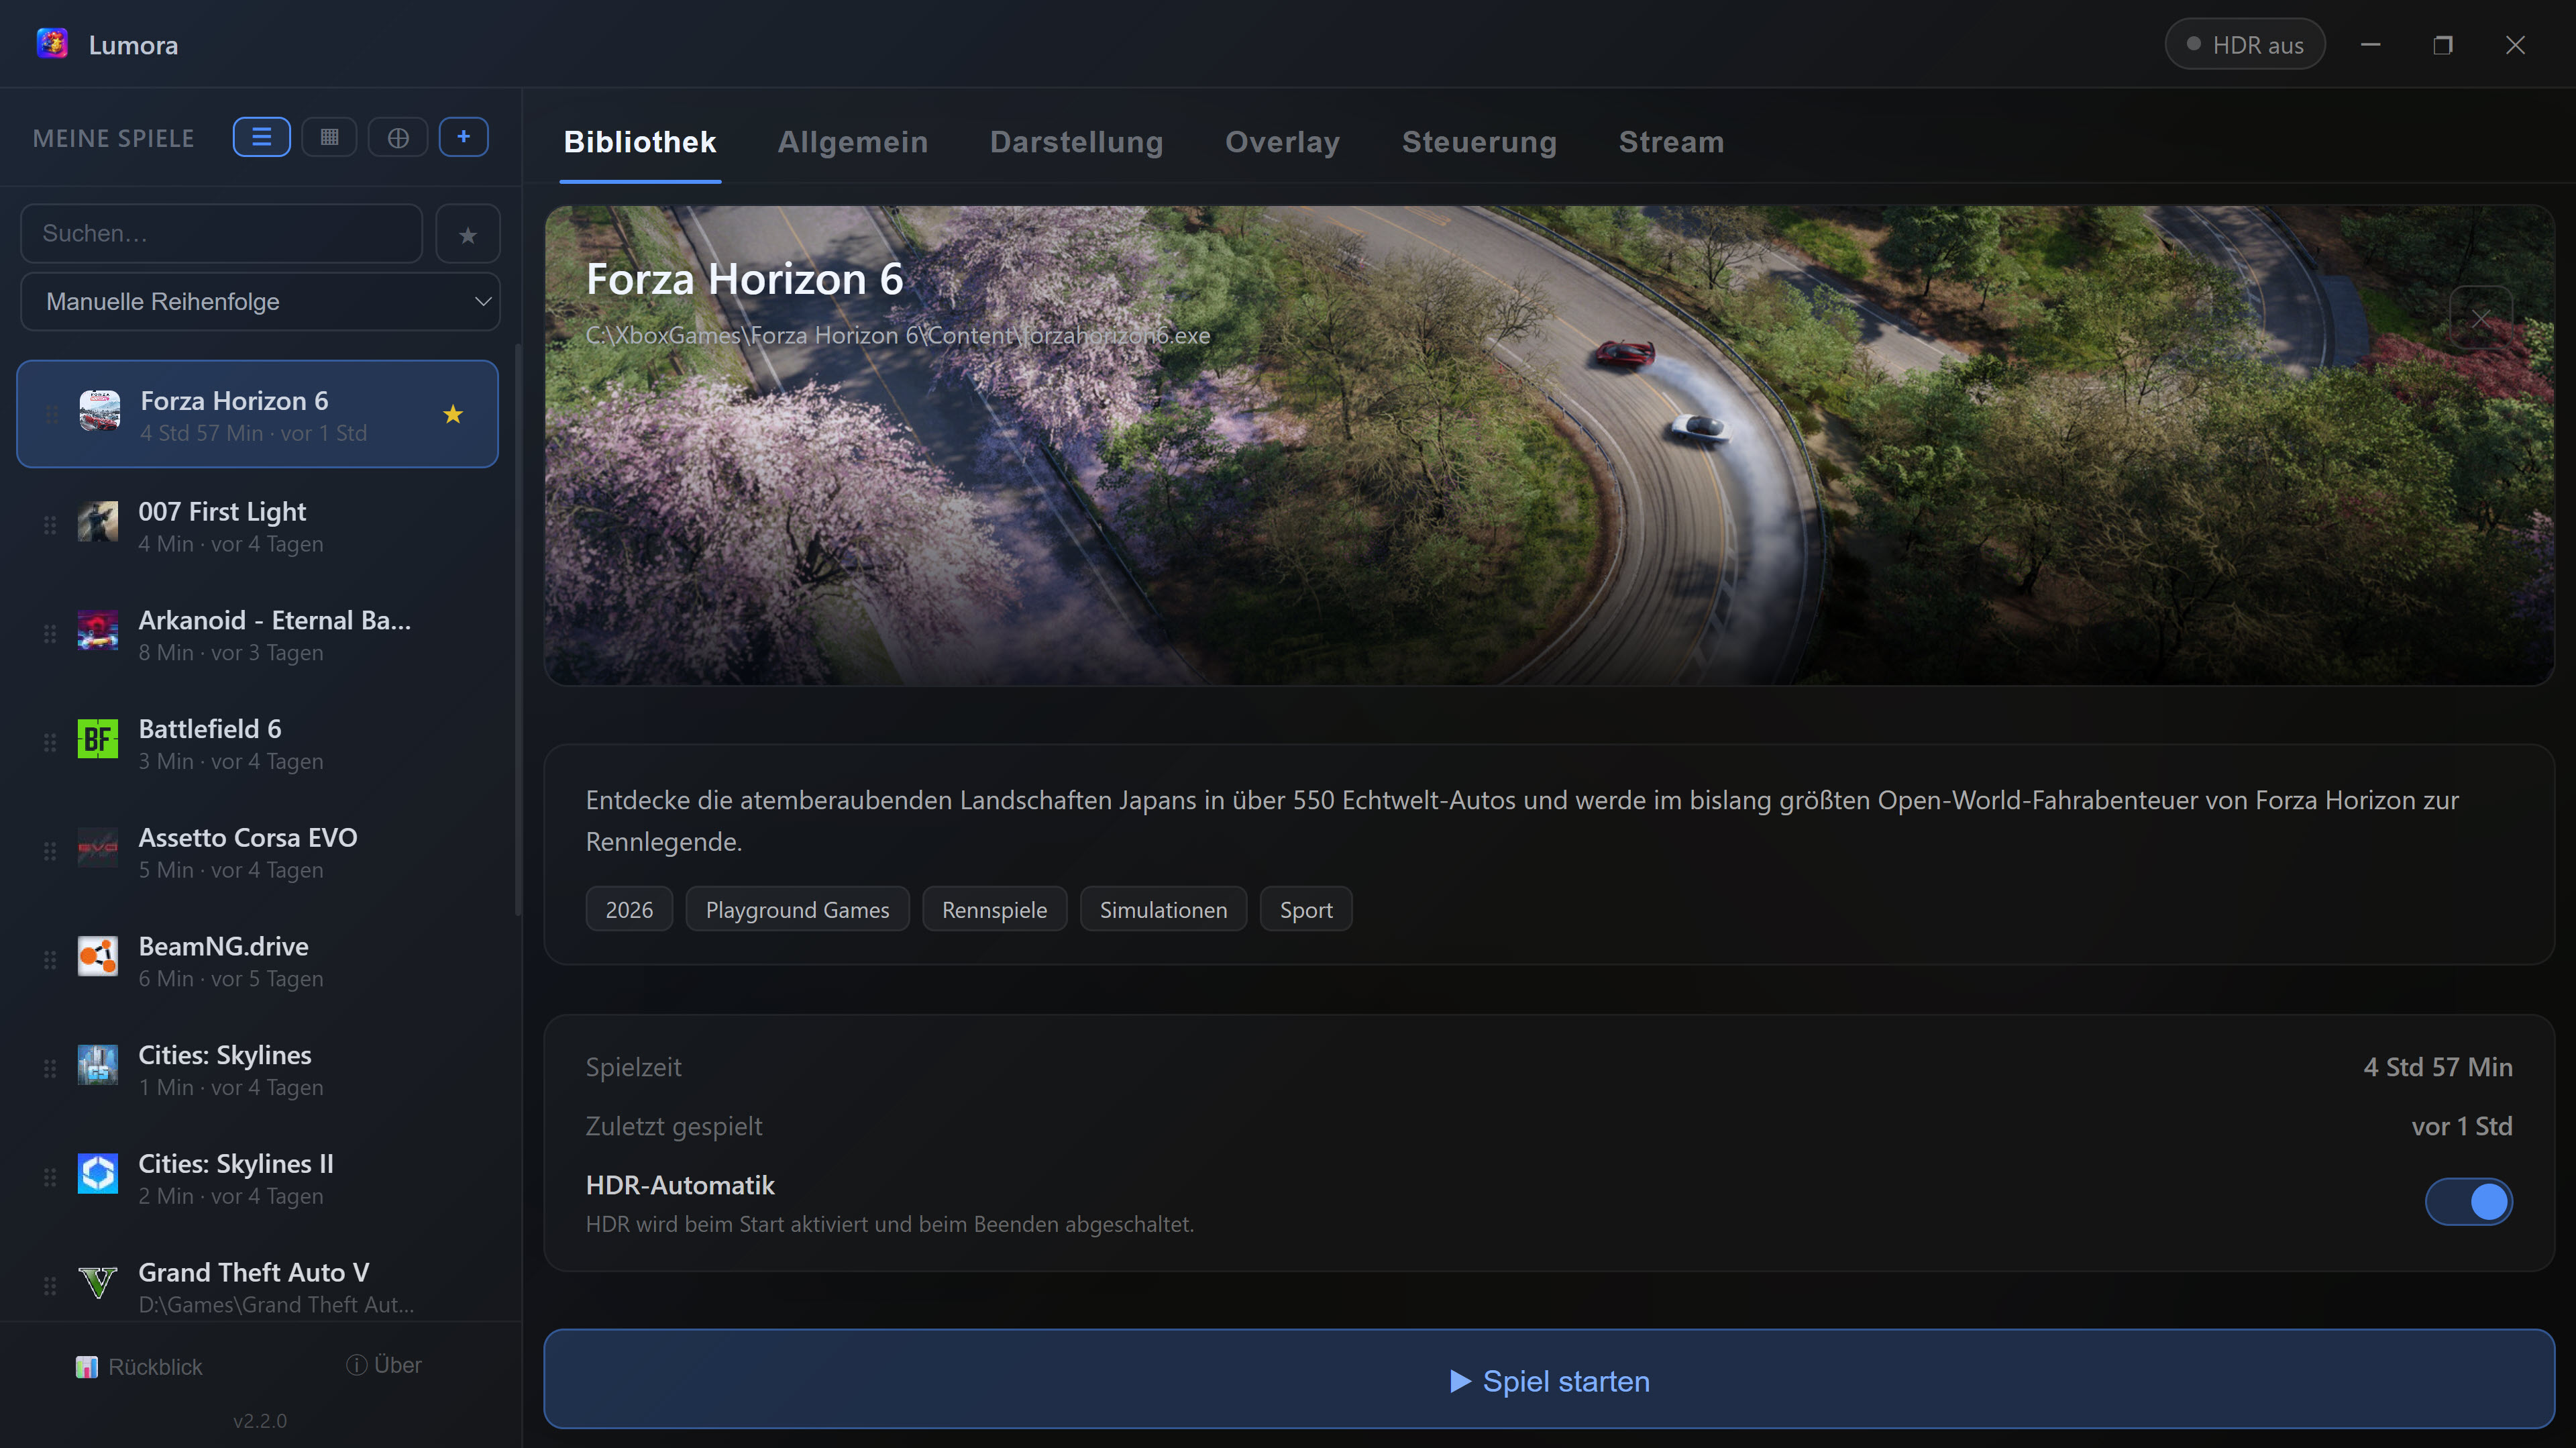The height and width of the screenshot is (1448, 2576).
Task: Click drag handle of Arkanoid row
Action: [50, 634]
